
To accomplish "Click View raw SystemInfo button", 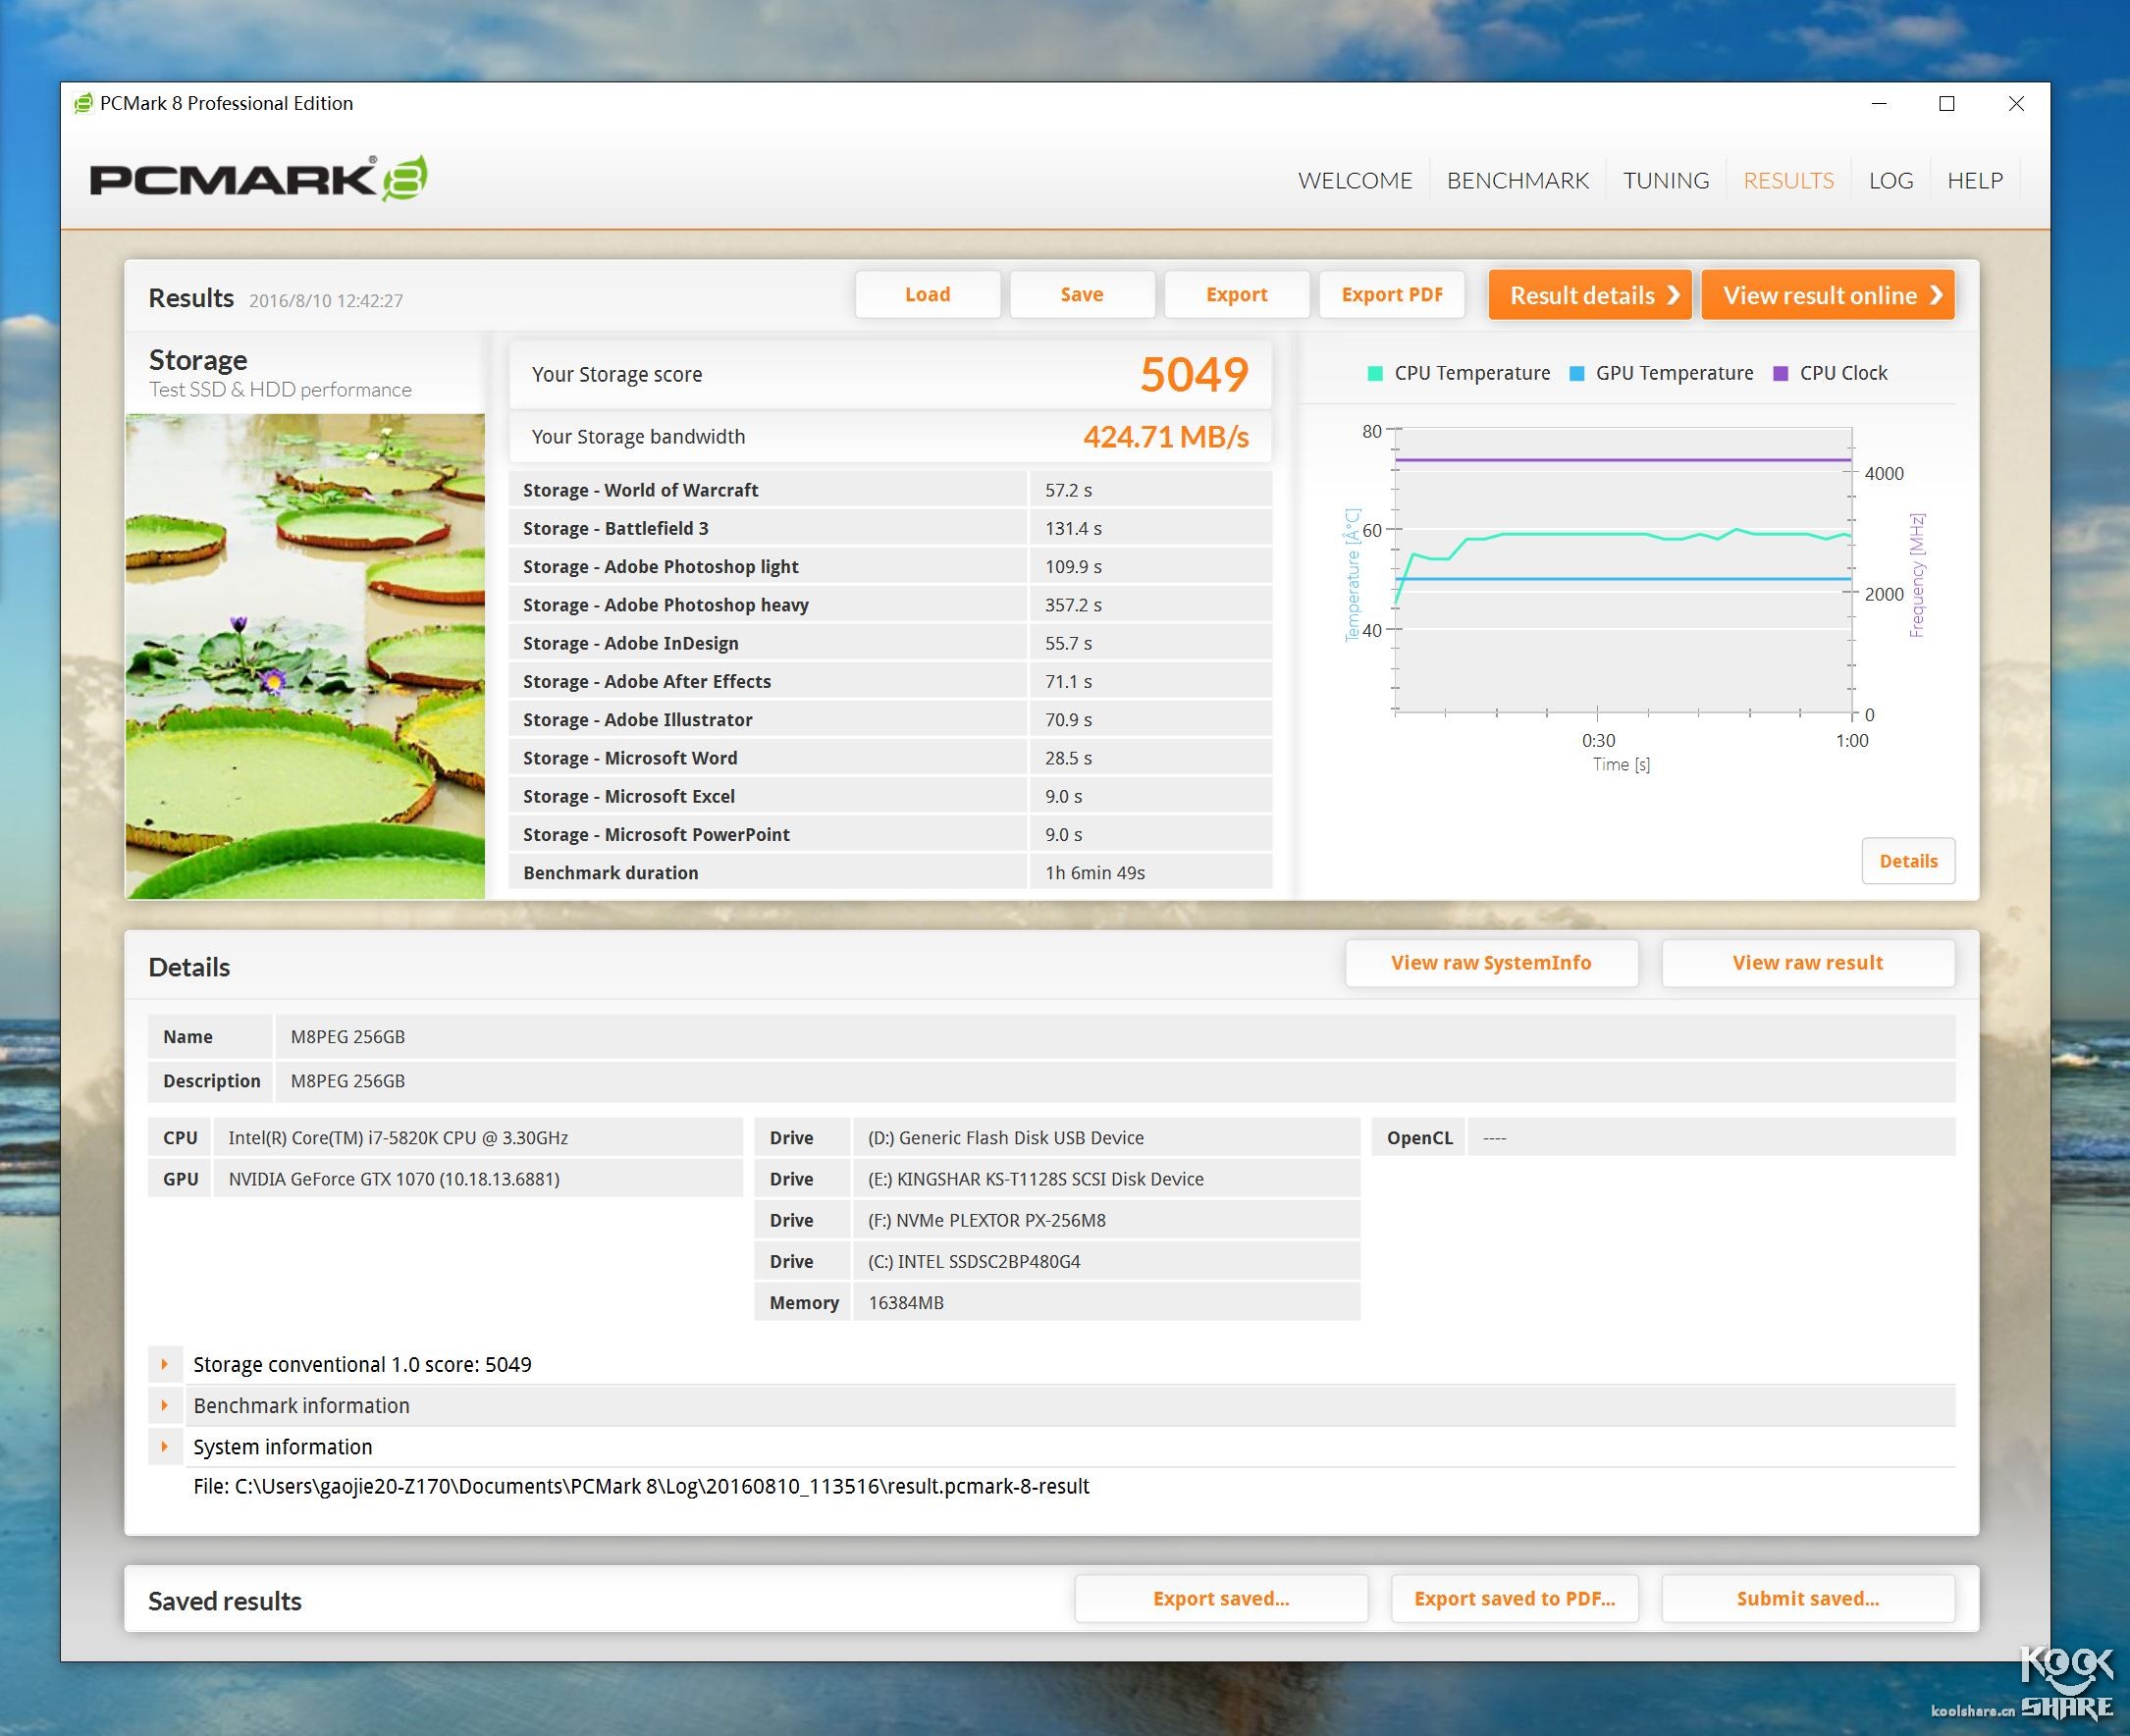I will click(1490, 963).
